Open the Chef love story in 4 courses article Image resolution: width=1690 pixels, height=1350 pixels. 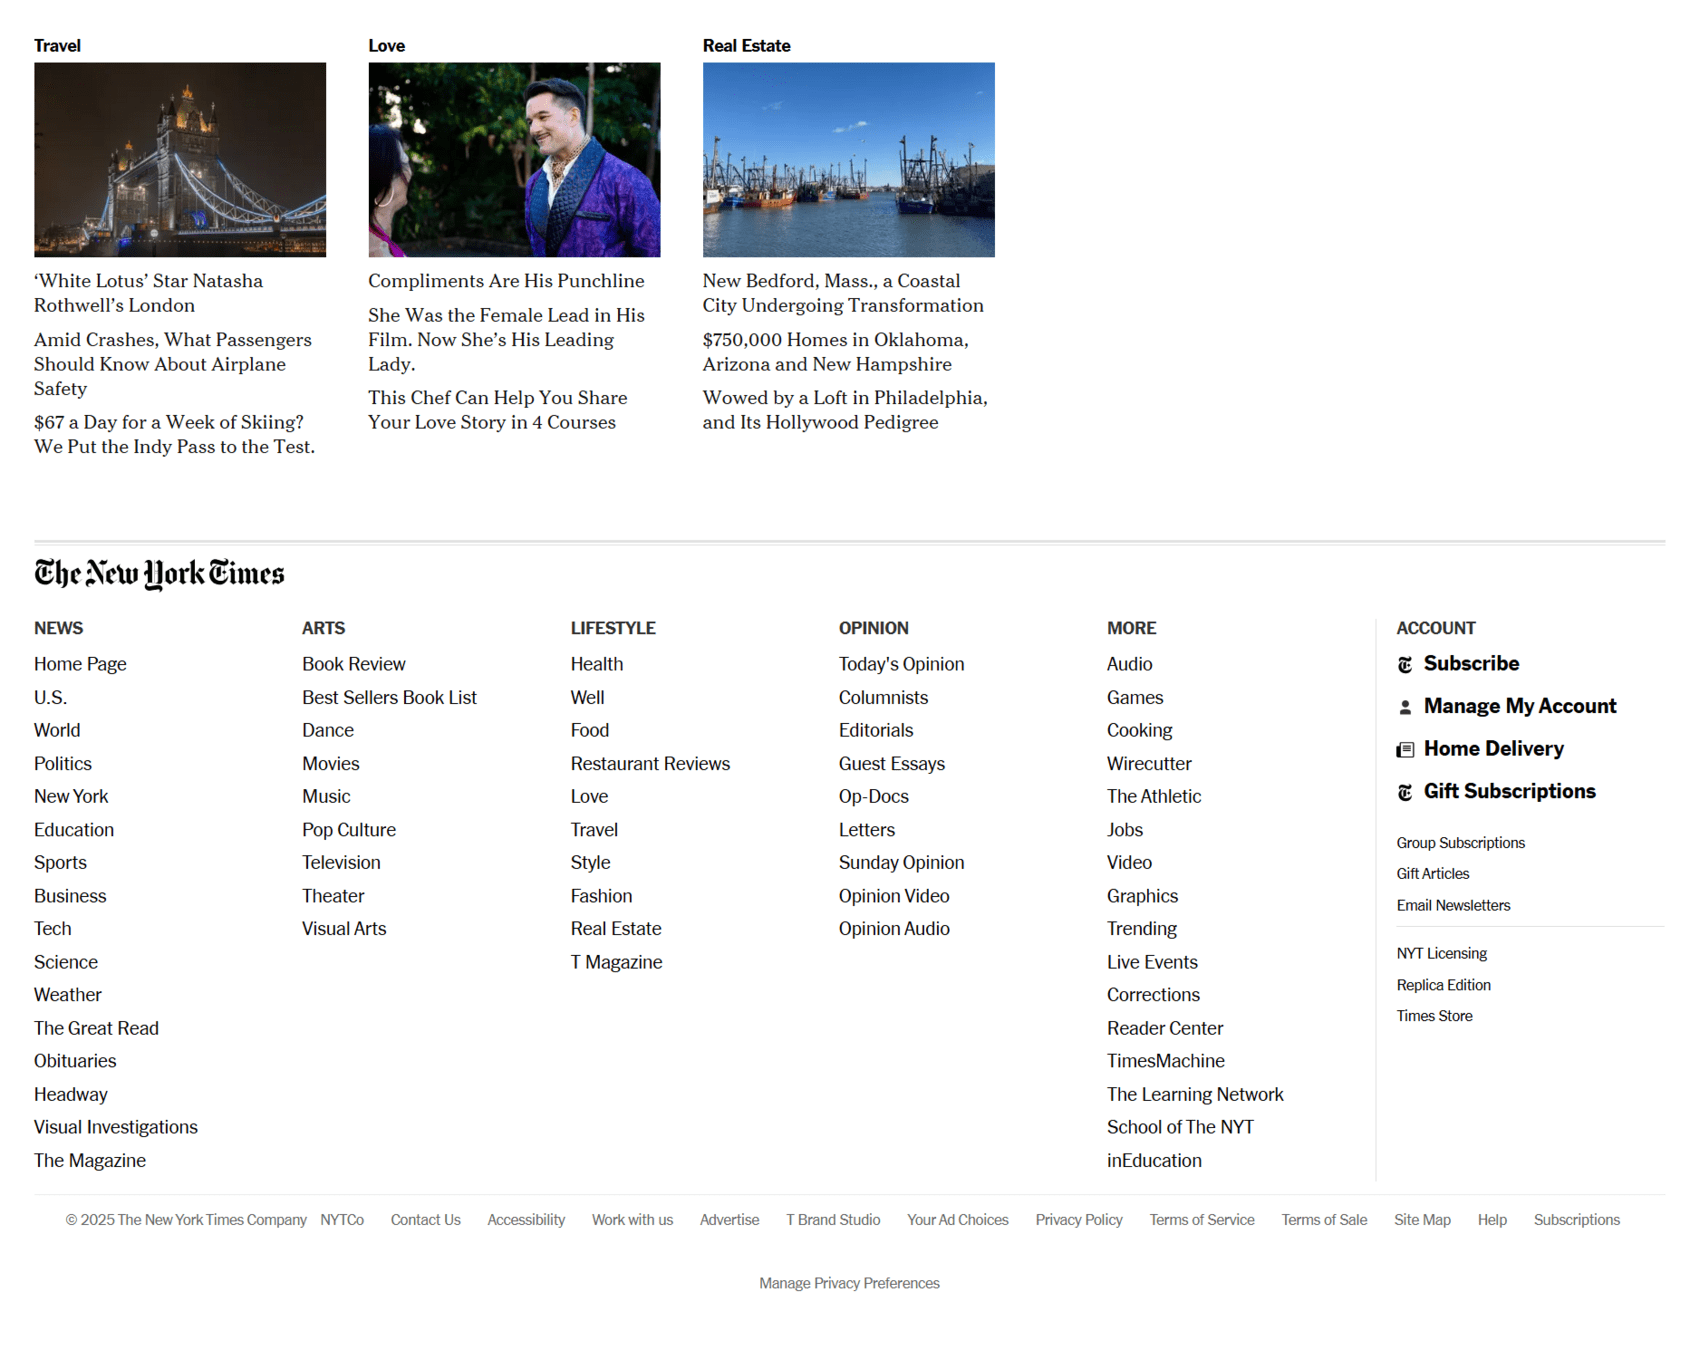498,410
